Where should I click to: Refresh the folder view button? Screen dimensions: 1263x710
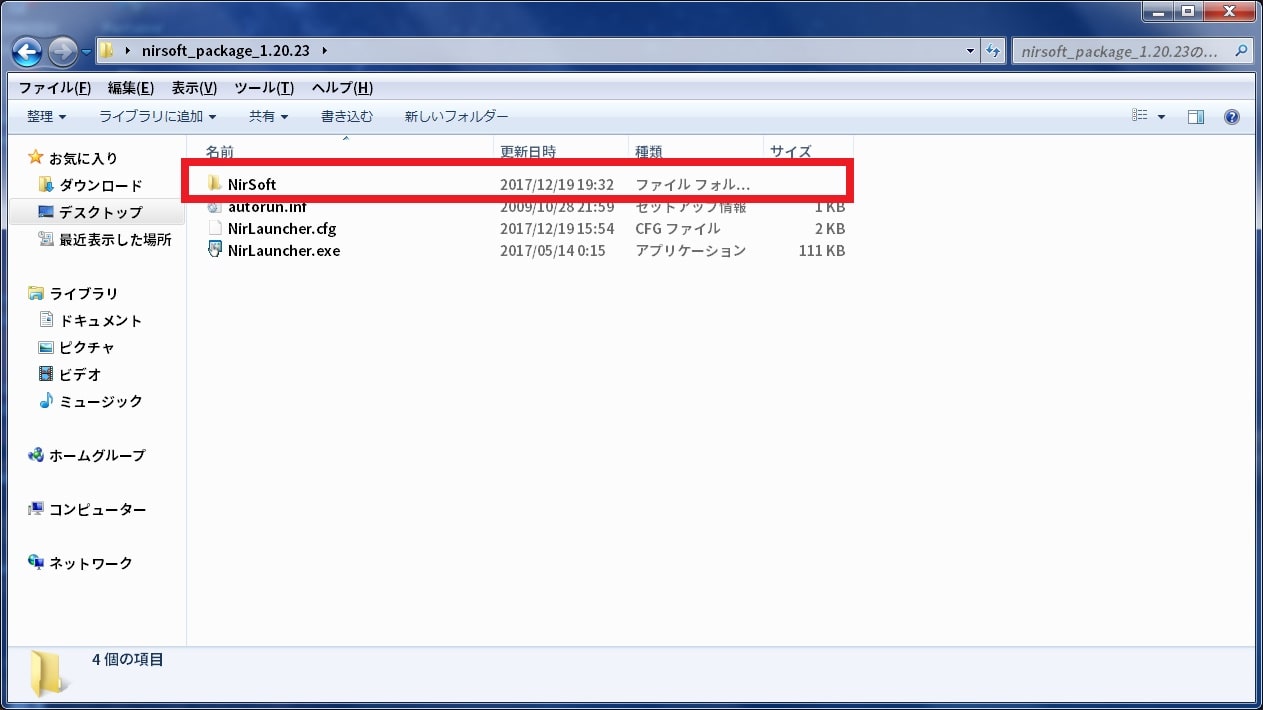994,51
